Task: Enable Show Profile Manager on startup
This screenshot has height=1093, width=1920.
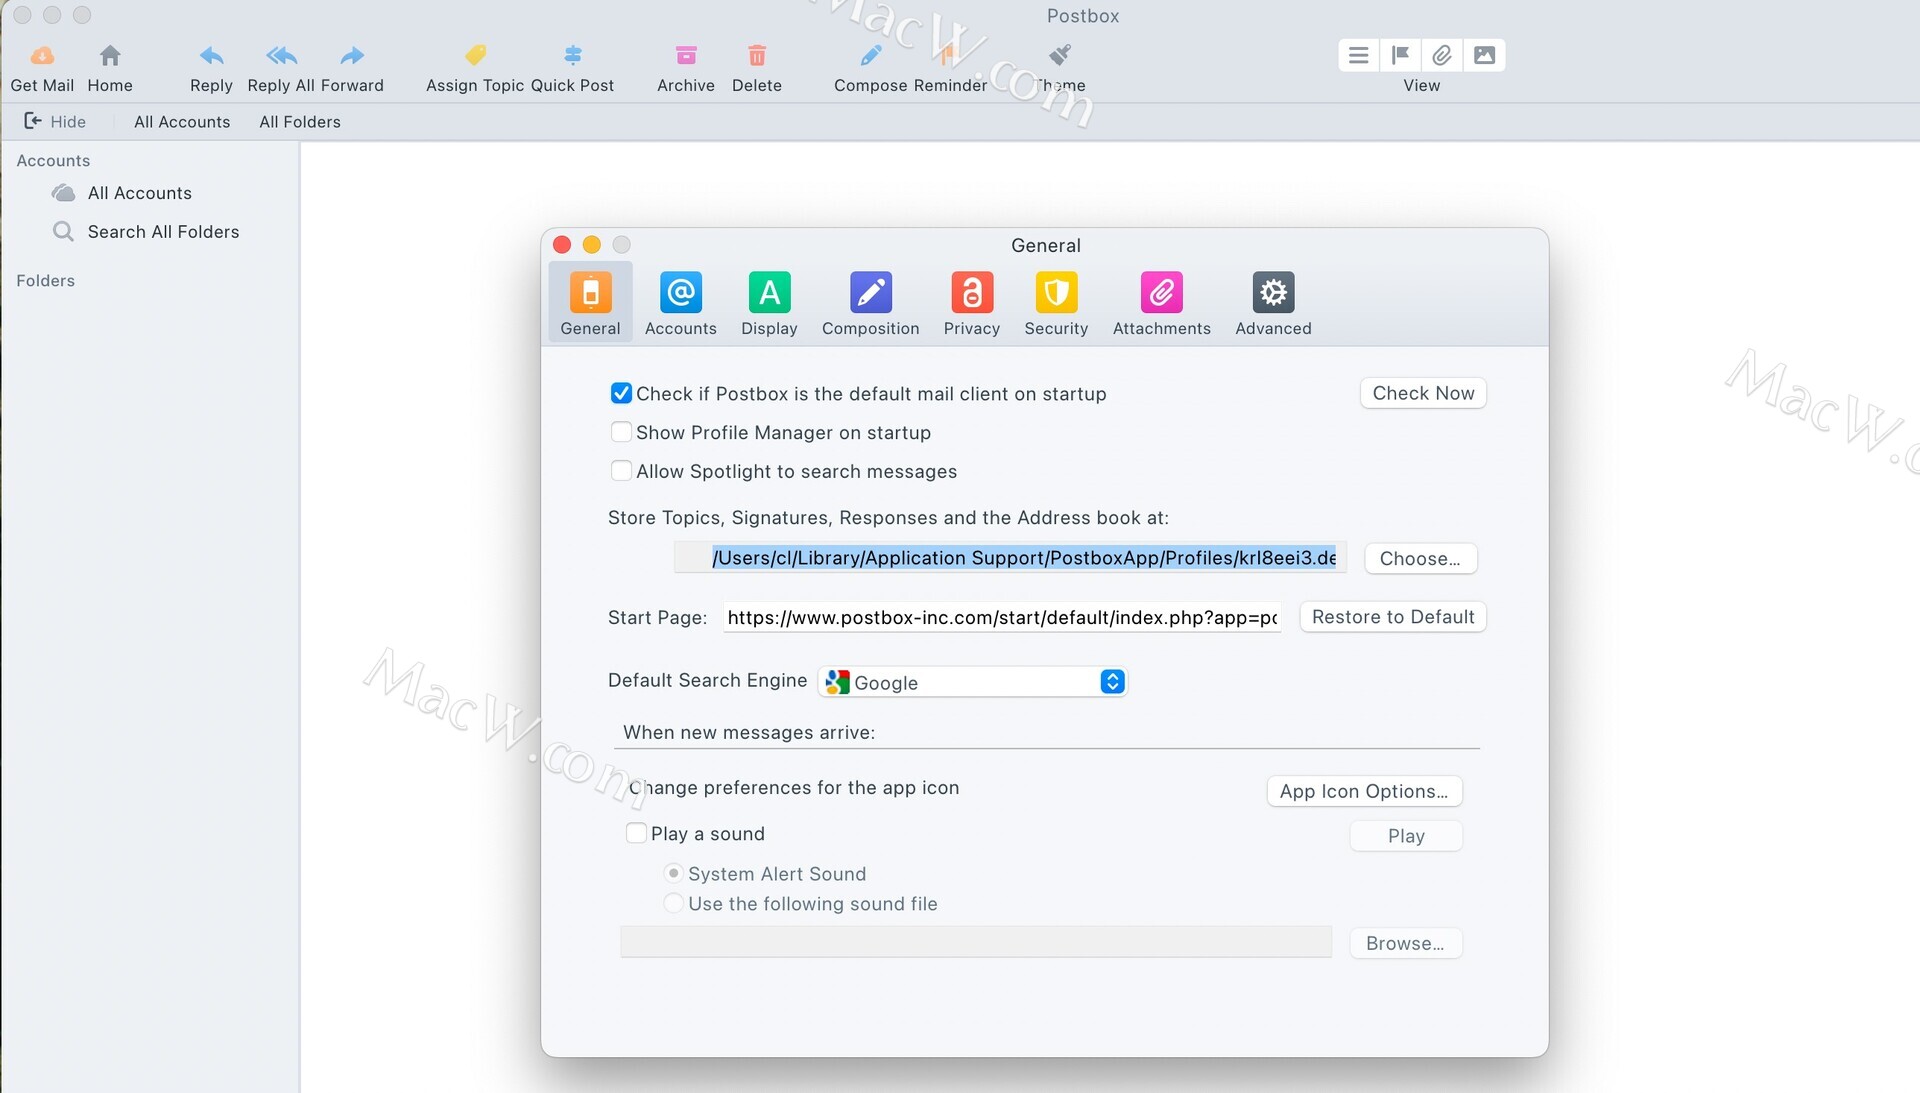Action: pyautogui.click(x=621, y=432)
